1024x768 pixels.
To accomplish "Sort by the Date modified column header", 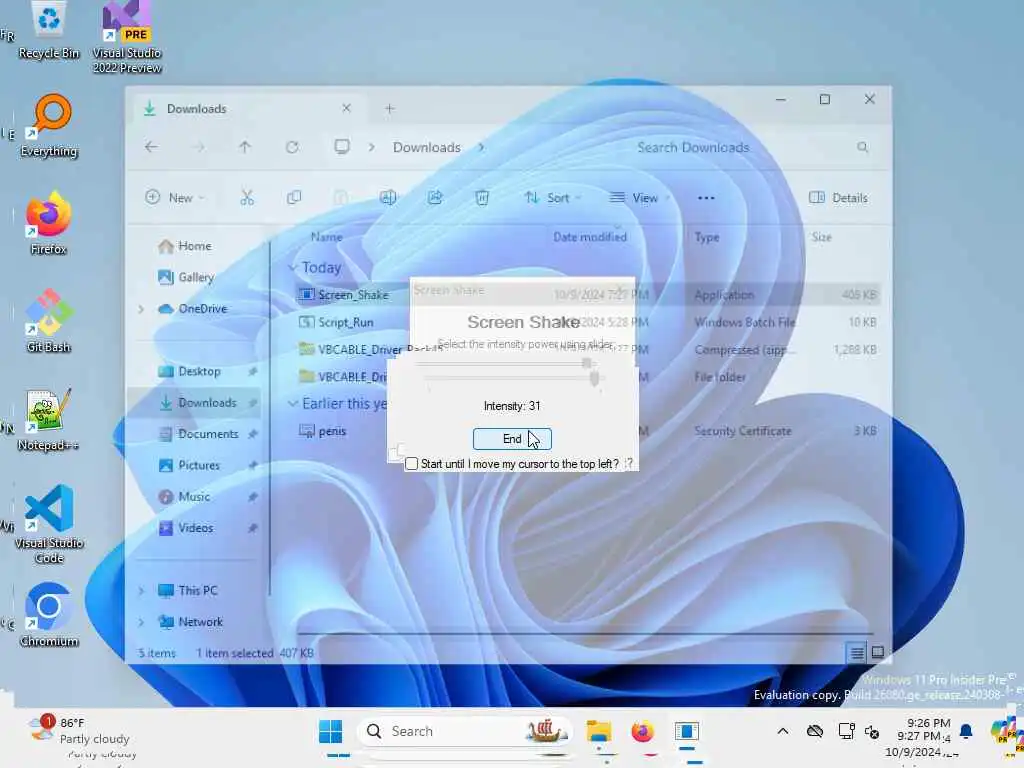I will pos(590,237).
